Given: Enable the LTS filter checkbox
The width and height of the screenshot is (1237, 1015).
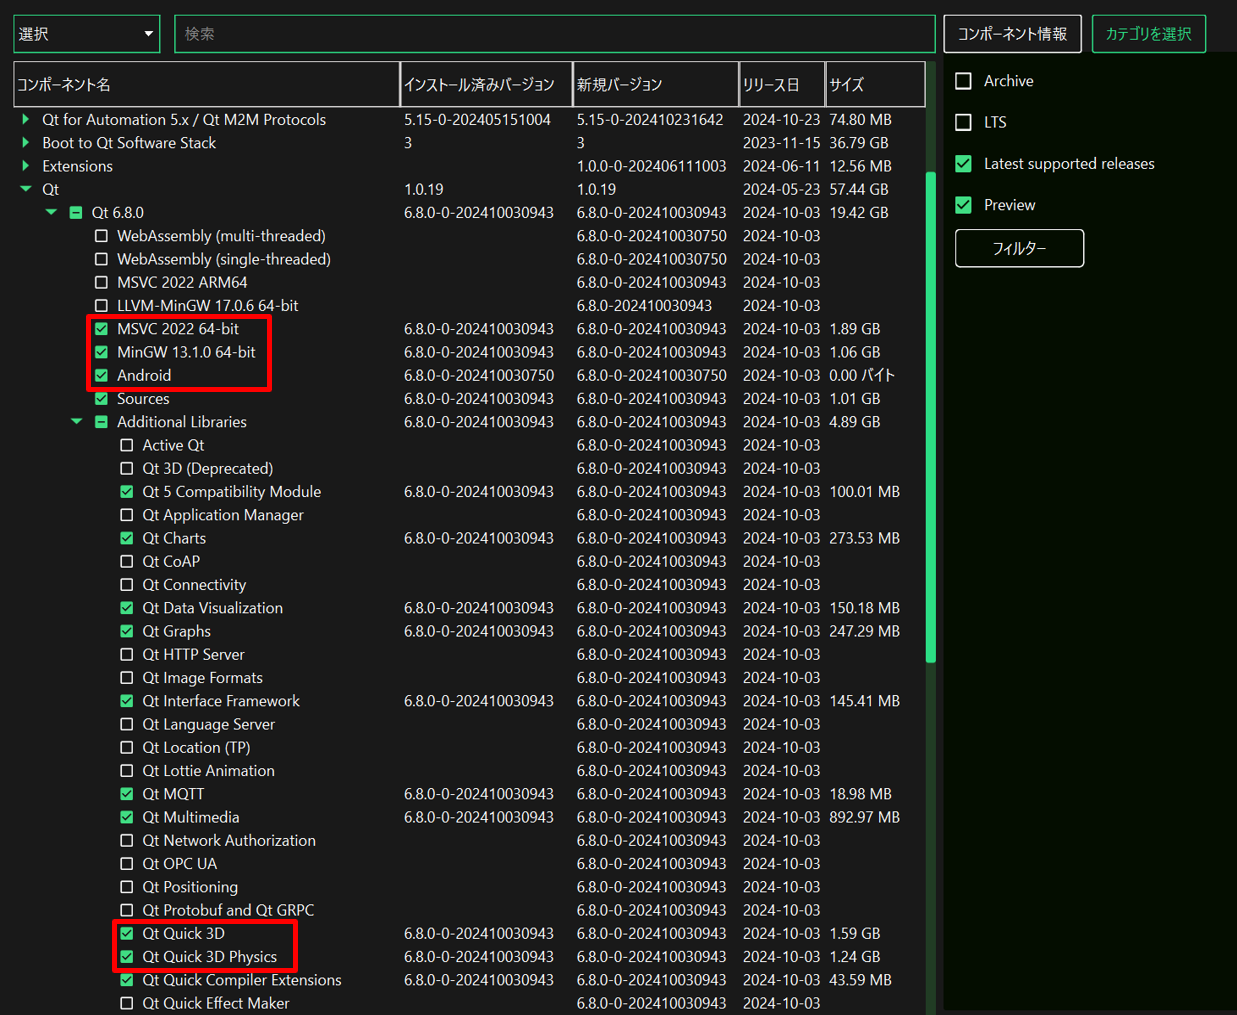Looking at the screenshot, I should point(964,122).
